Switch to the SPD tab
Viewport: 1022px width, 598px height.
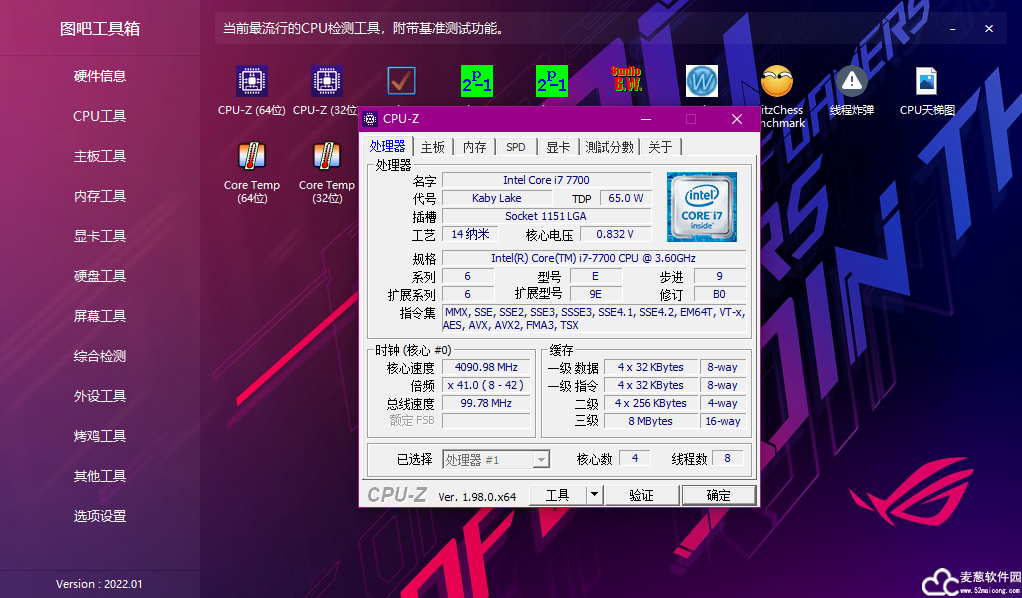(516, 147)
